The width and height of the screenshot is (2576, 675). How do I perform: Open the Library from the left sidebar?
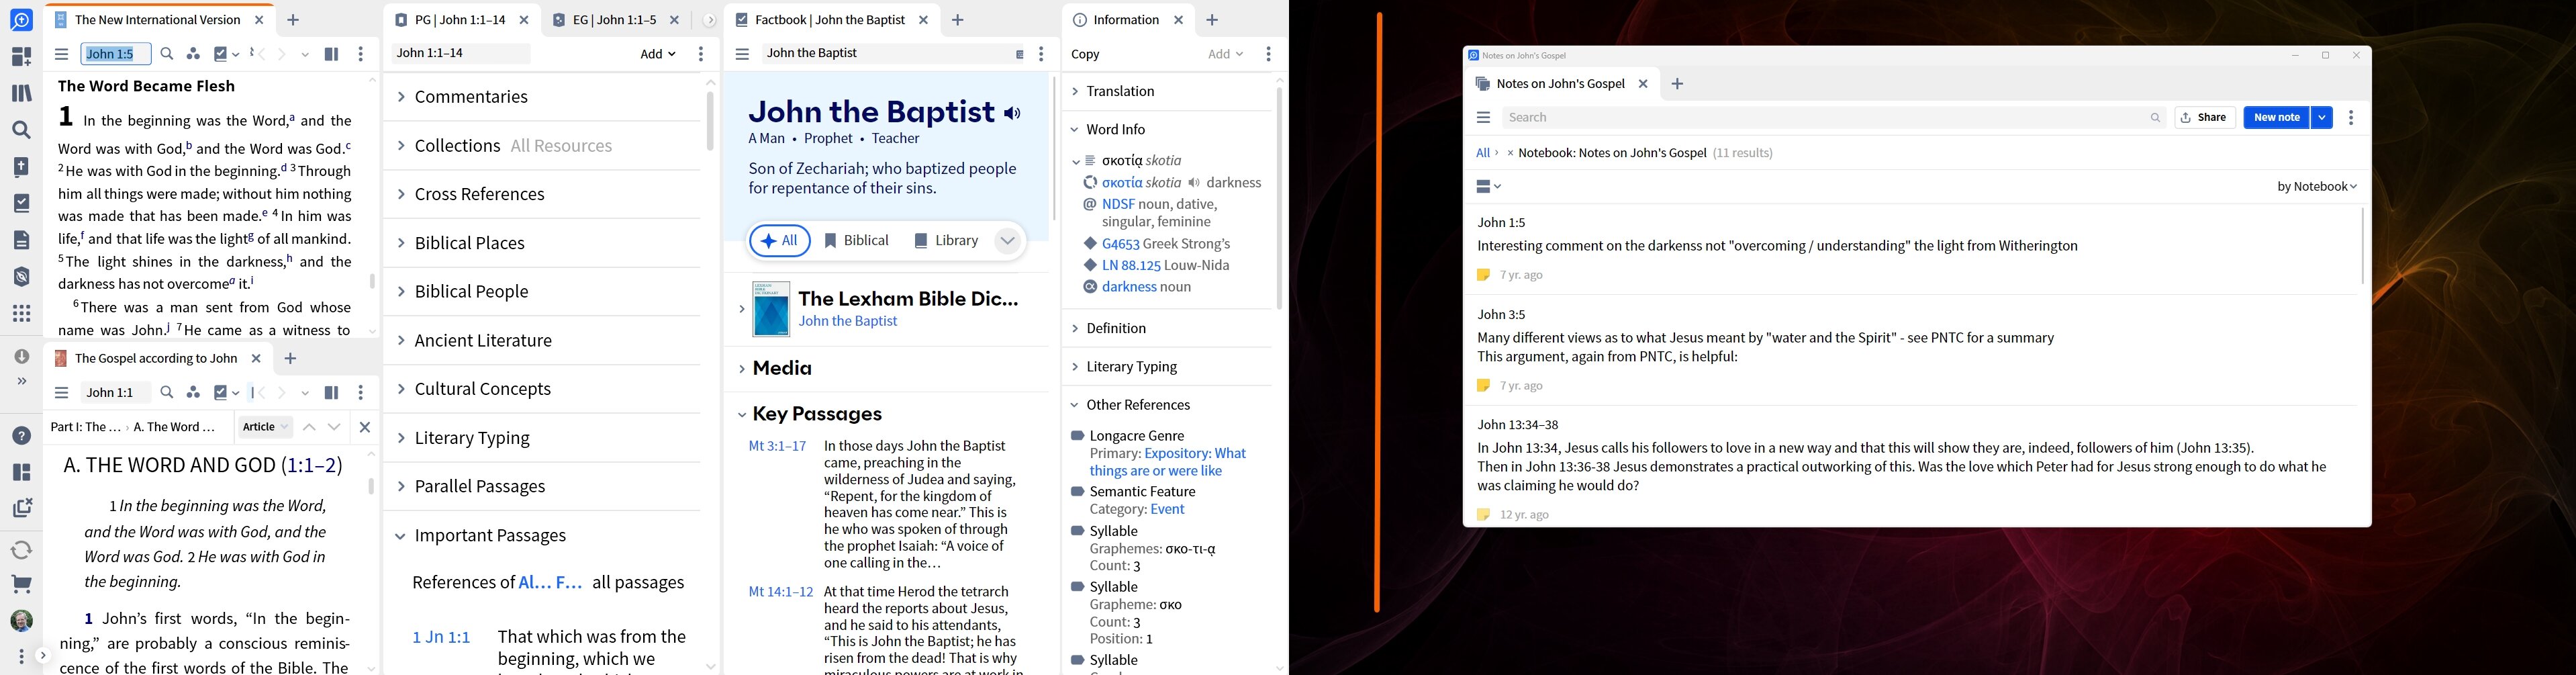point(21,93)
